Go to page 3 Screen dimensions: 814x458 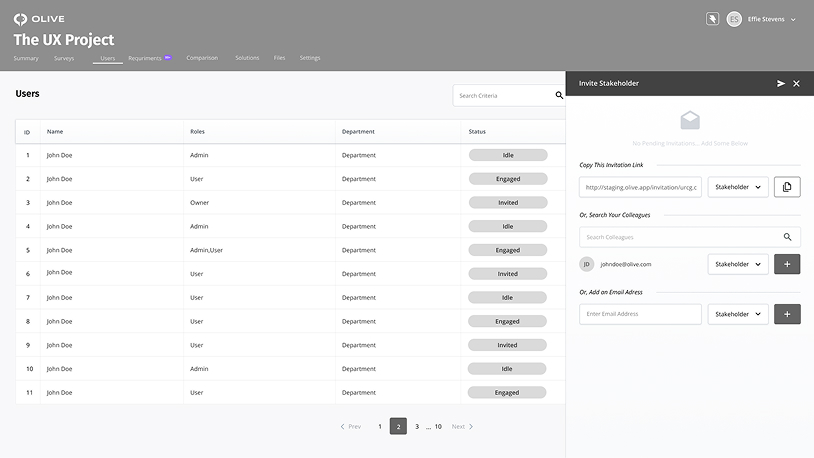point(417,426)
